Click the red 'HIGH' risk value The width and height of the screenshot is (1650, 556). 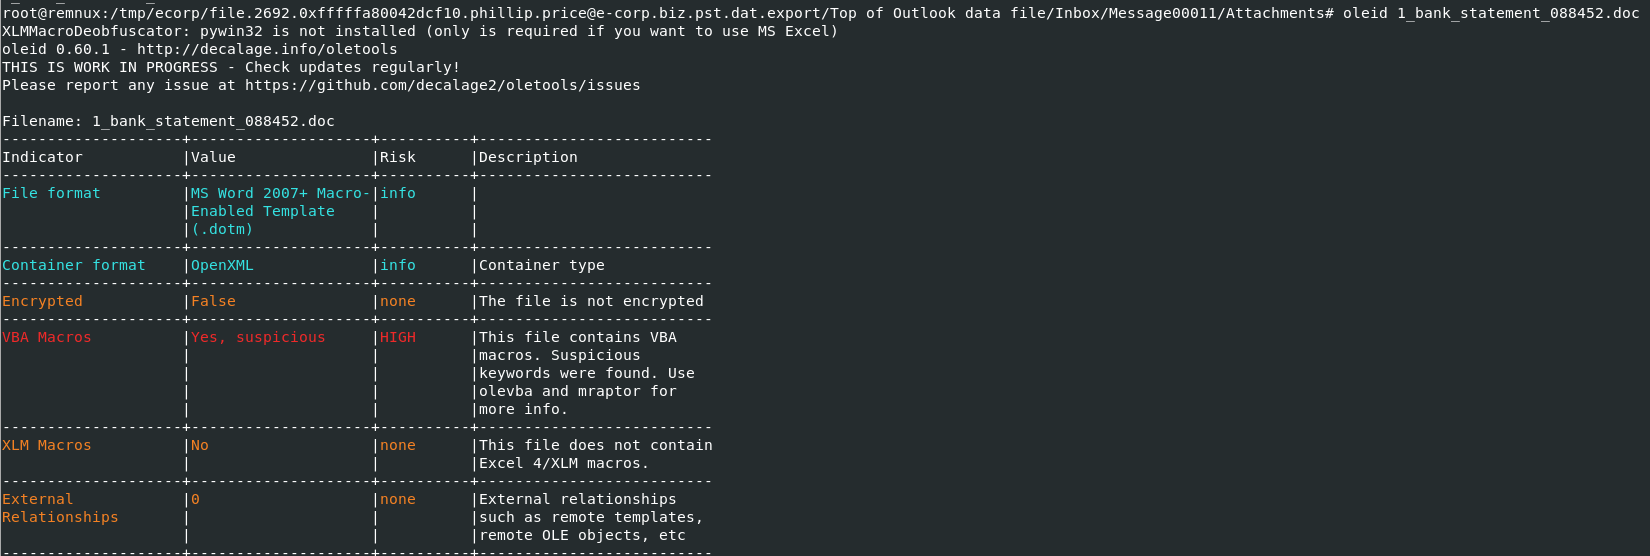[x=398, y=337]
